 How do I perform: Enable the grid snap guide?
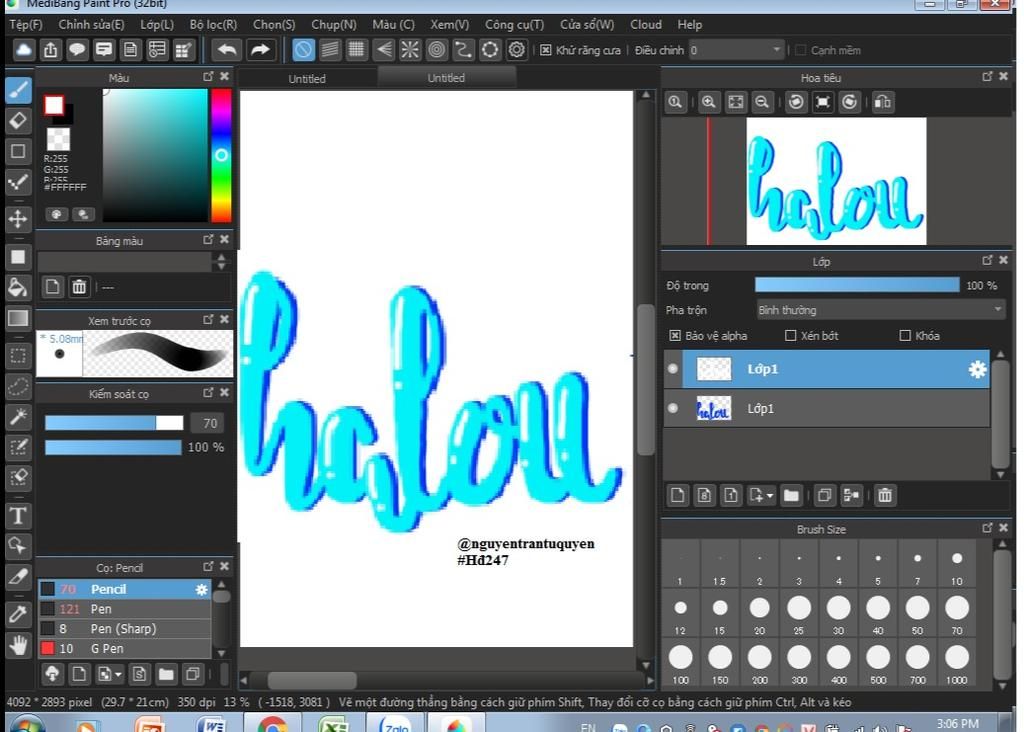click(357, 50)
